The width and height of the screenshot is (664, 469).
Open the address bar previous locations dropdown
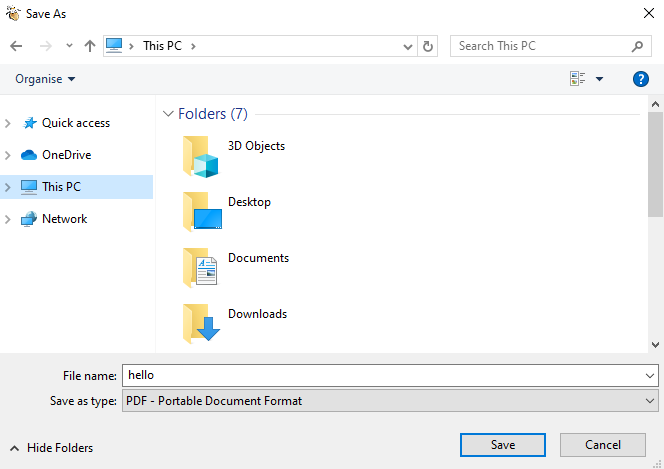point(407,46)
